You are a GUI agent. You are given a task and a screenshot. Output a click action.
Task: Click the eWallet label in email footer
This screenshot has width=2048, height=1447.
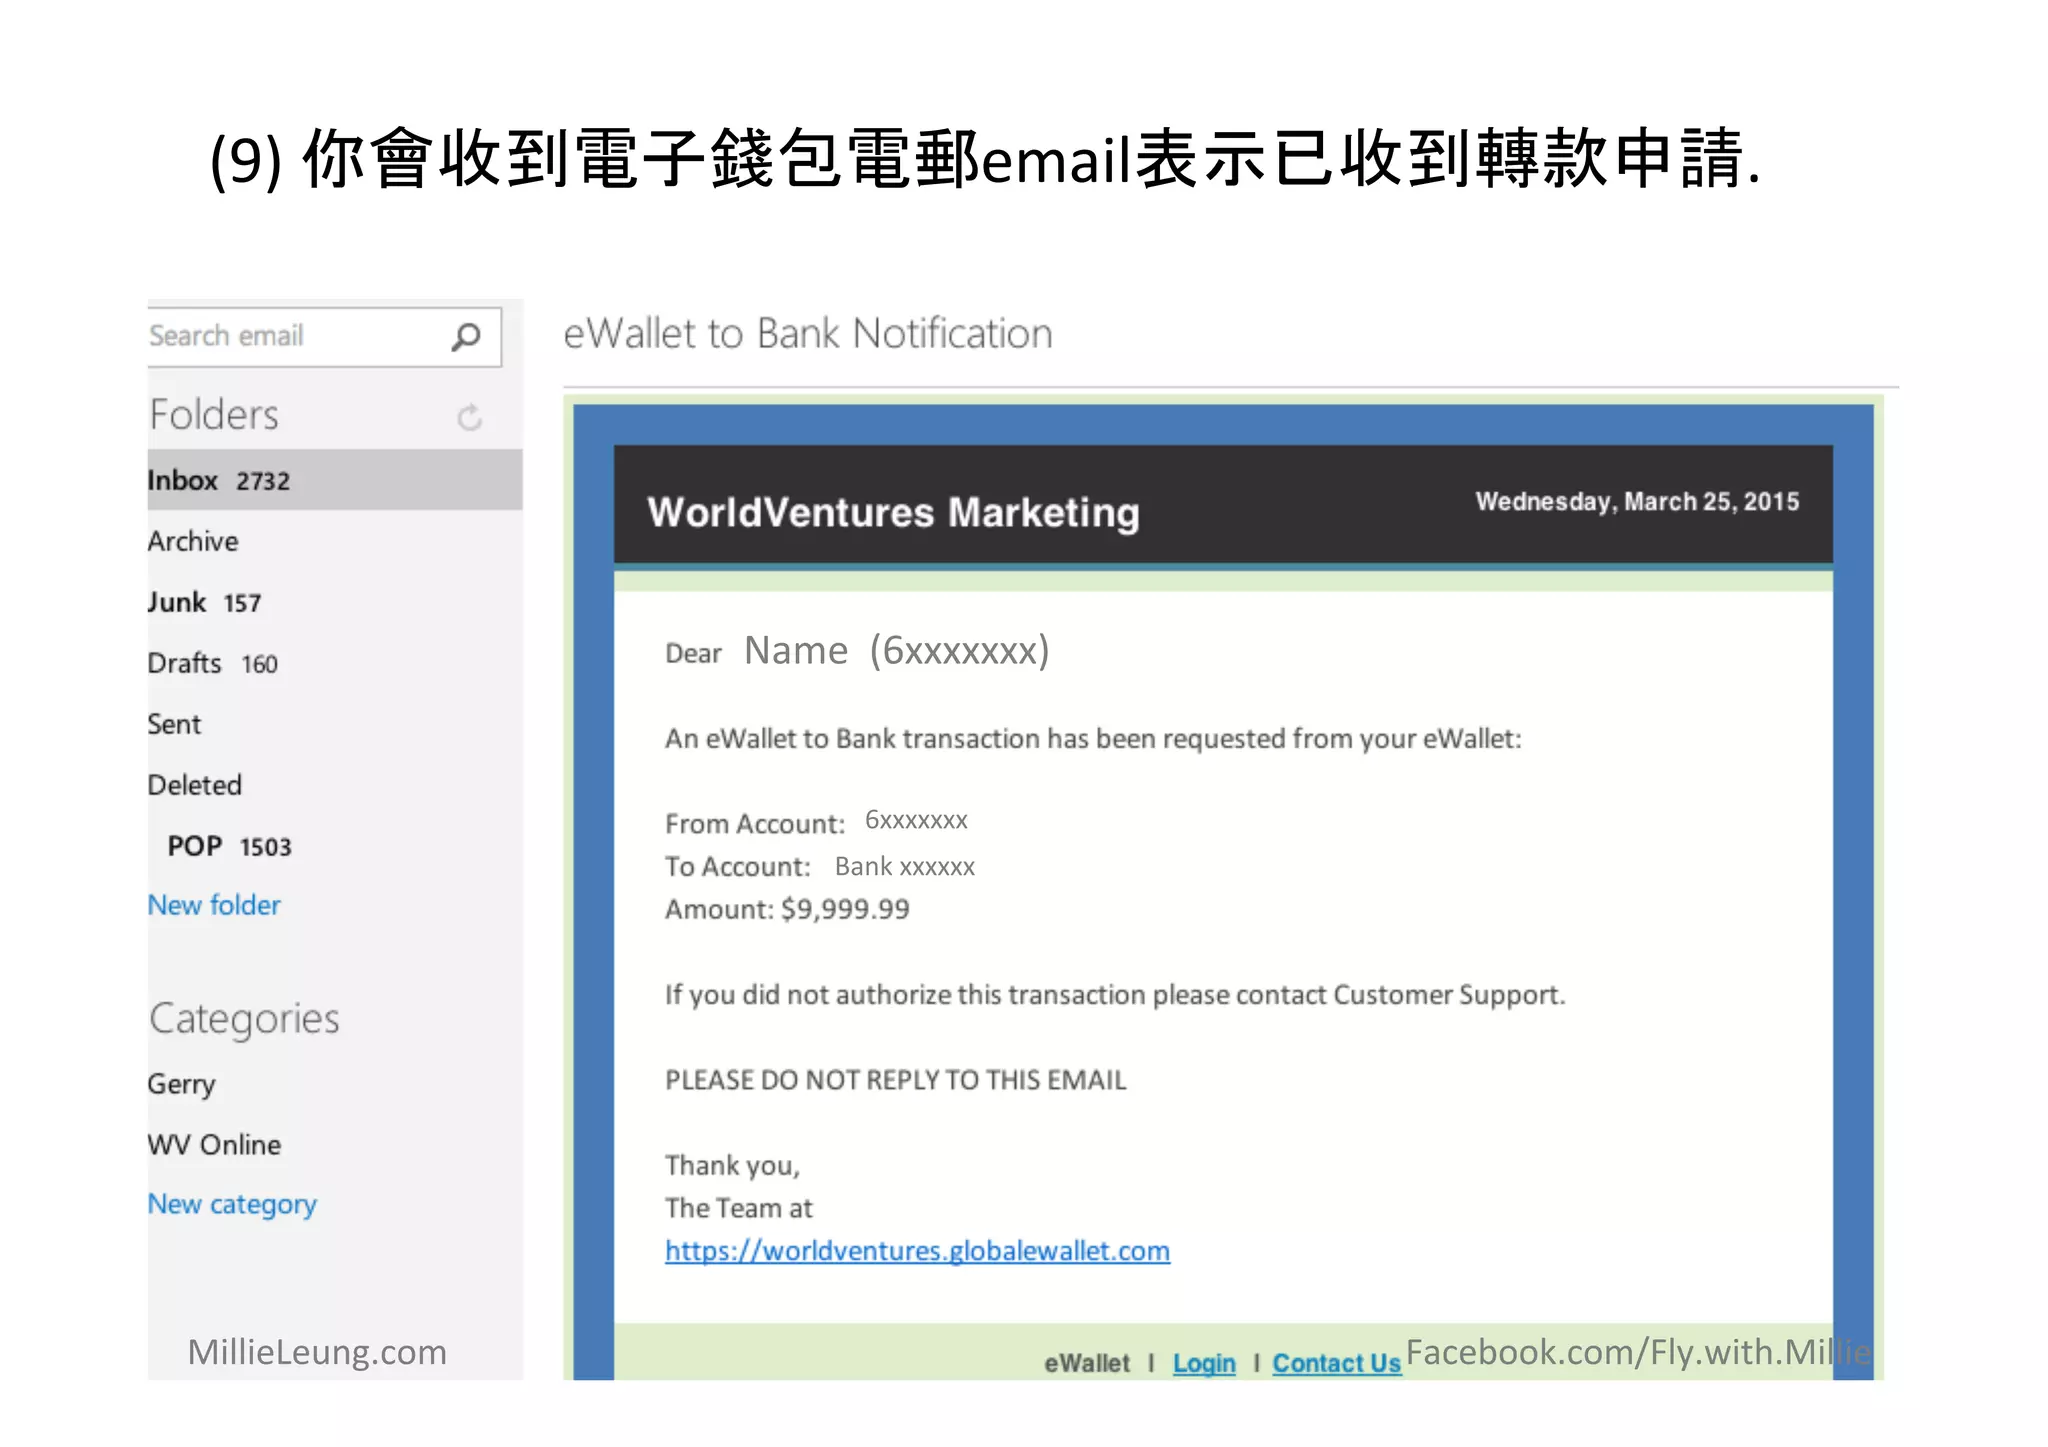(1086, 1363)
